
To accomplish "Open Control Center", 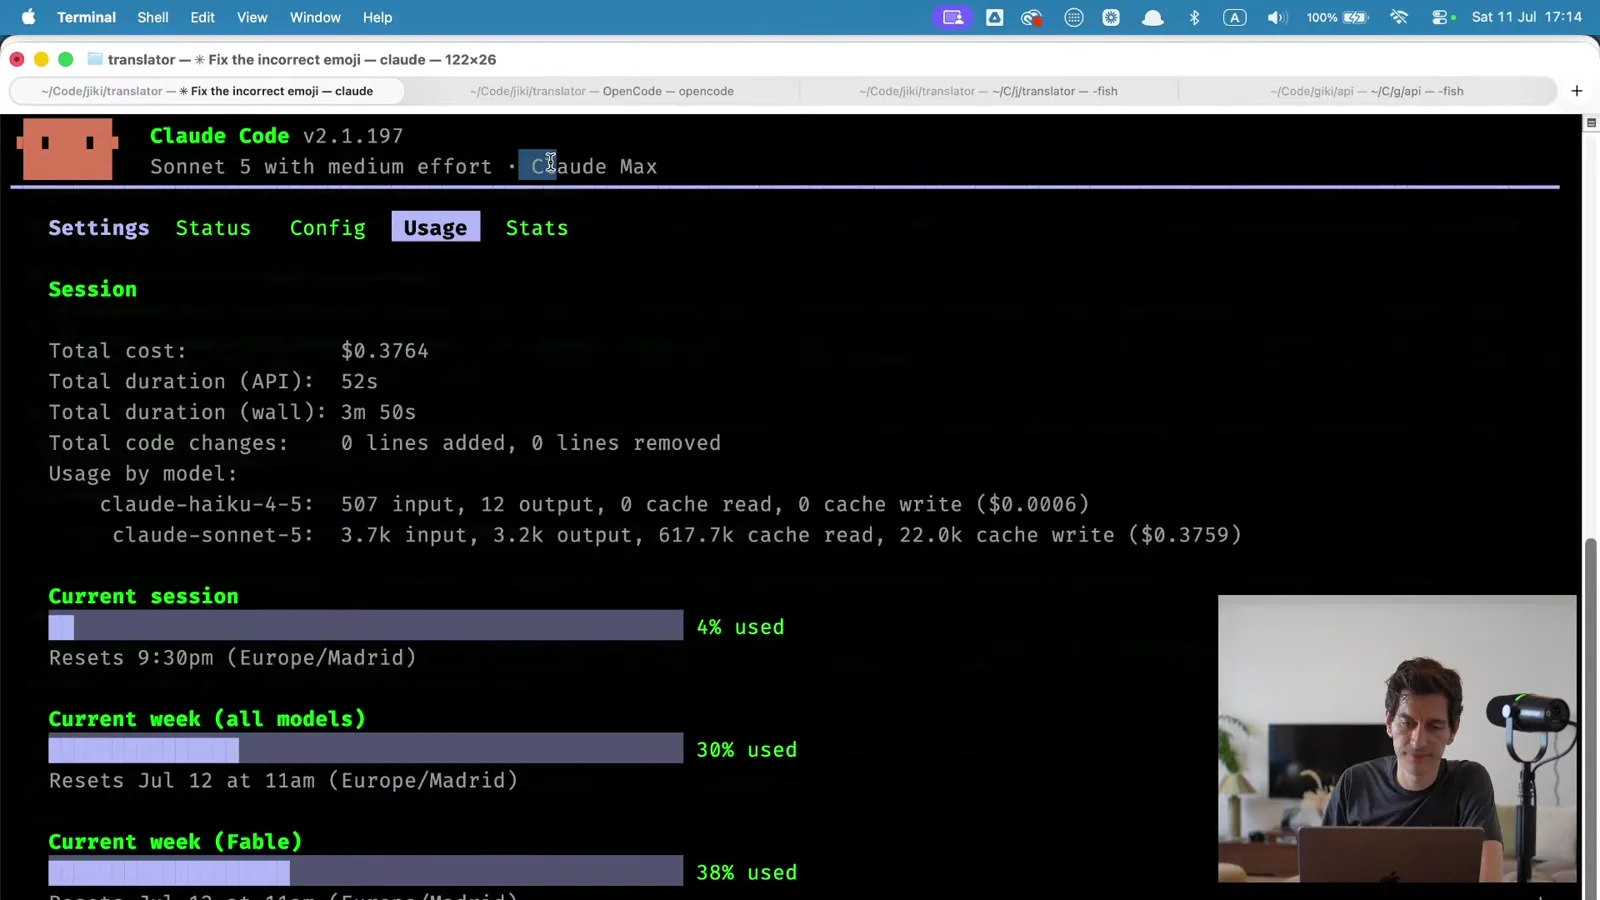I will point(1440,17).
